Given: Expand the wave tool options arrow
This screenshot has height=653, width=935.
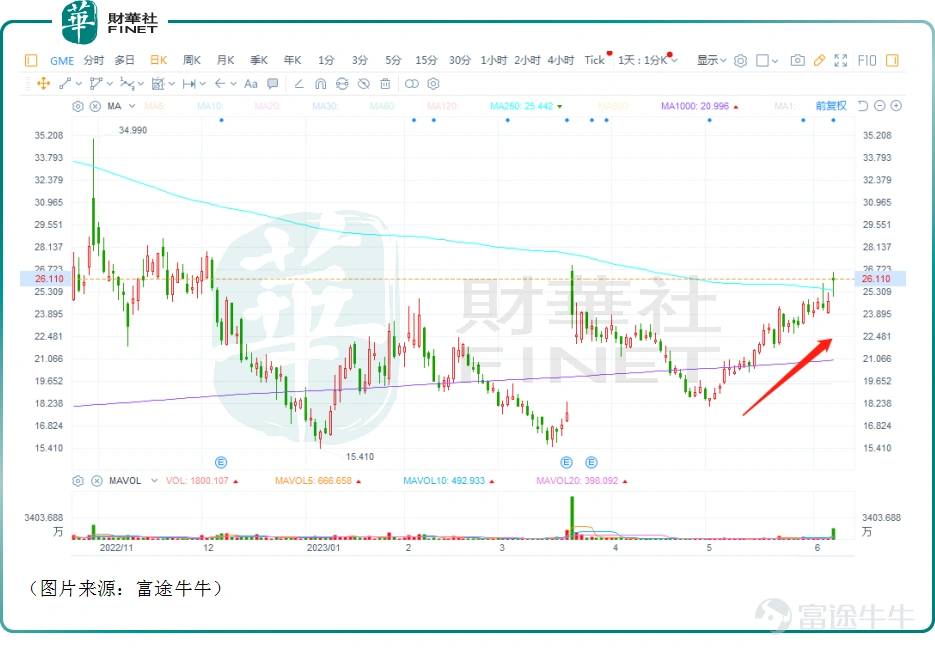Looking at the screenshot, I should 141,83.
